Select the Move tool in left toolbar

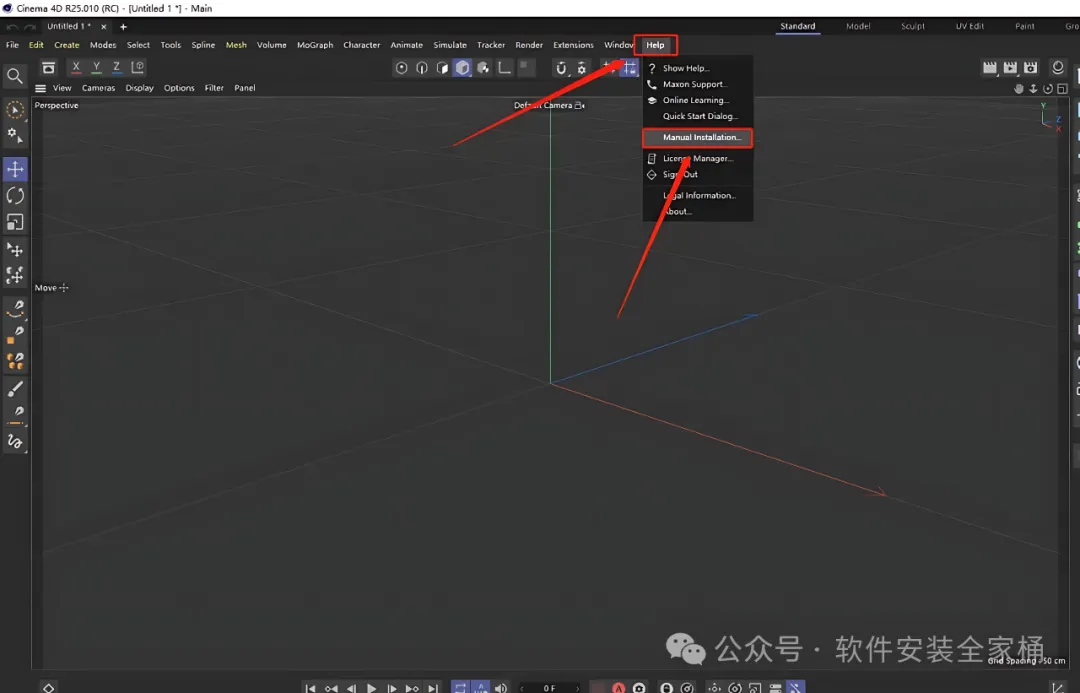click(15, 169)
